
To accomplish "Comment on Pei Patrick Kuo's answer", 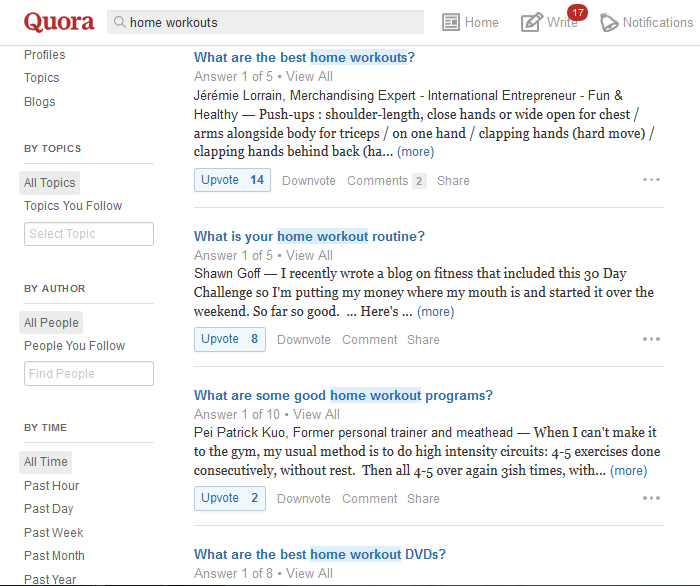I will click(370, 499).
